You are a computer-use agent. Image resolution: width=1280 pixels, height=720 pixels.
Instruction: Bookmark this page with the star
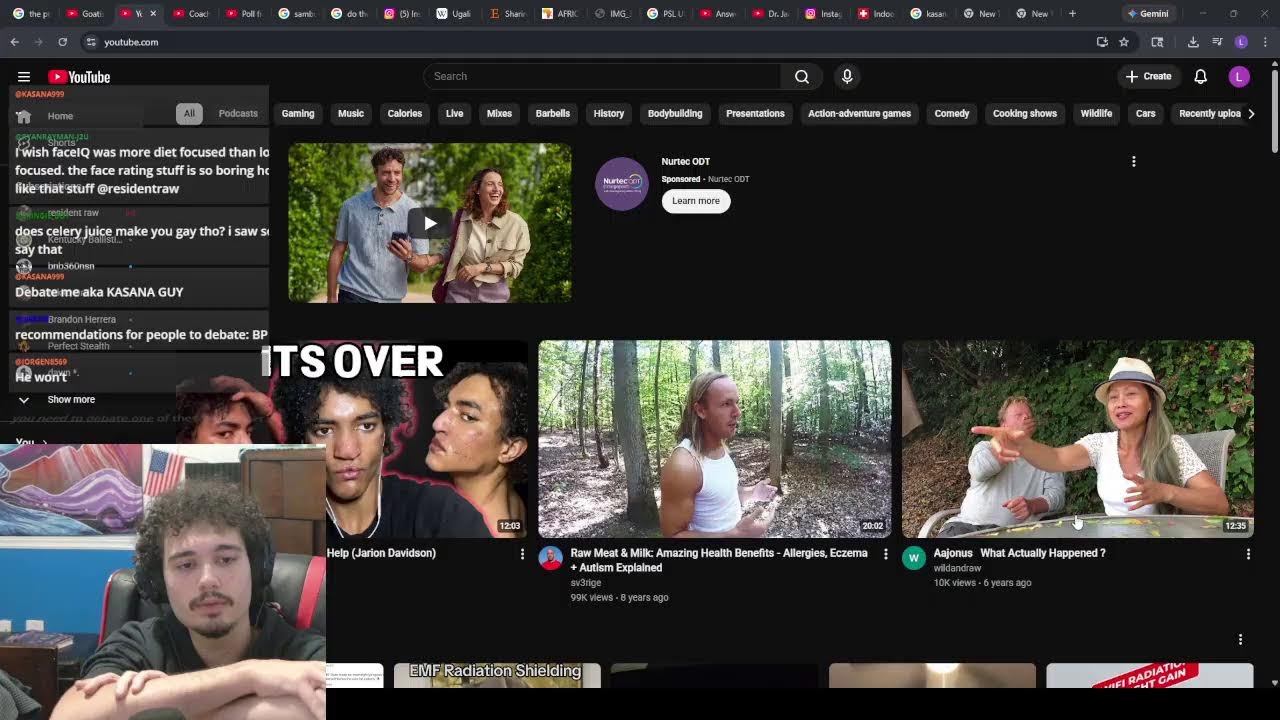(x=1124, y=42)
